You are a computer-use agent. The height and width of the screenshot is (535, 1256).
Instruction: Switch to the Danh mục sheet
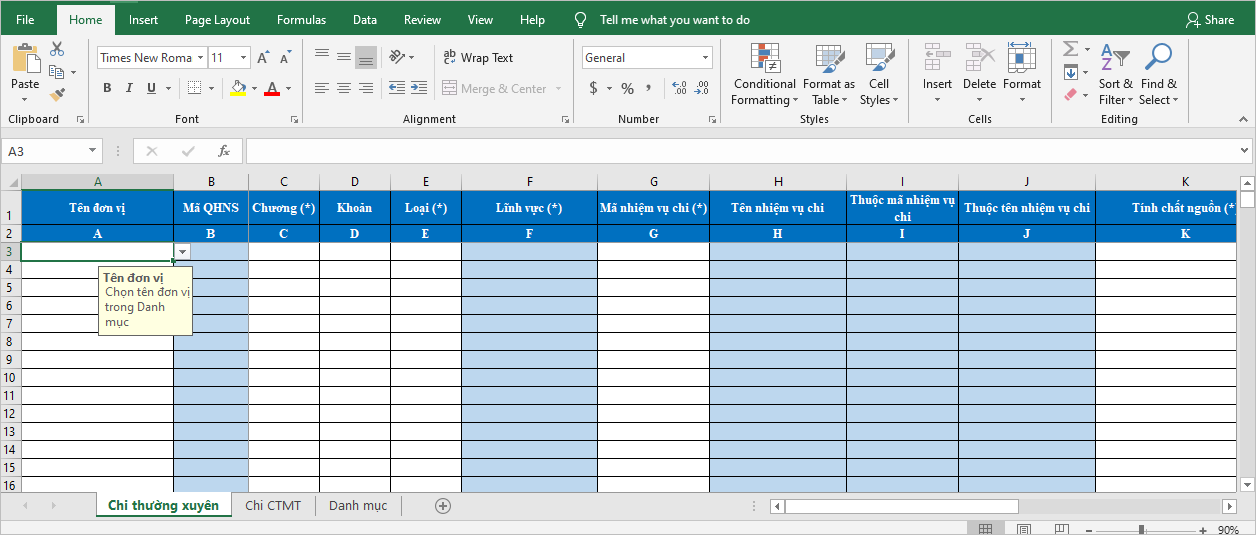(x=358, y=506)
